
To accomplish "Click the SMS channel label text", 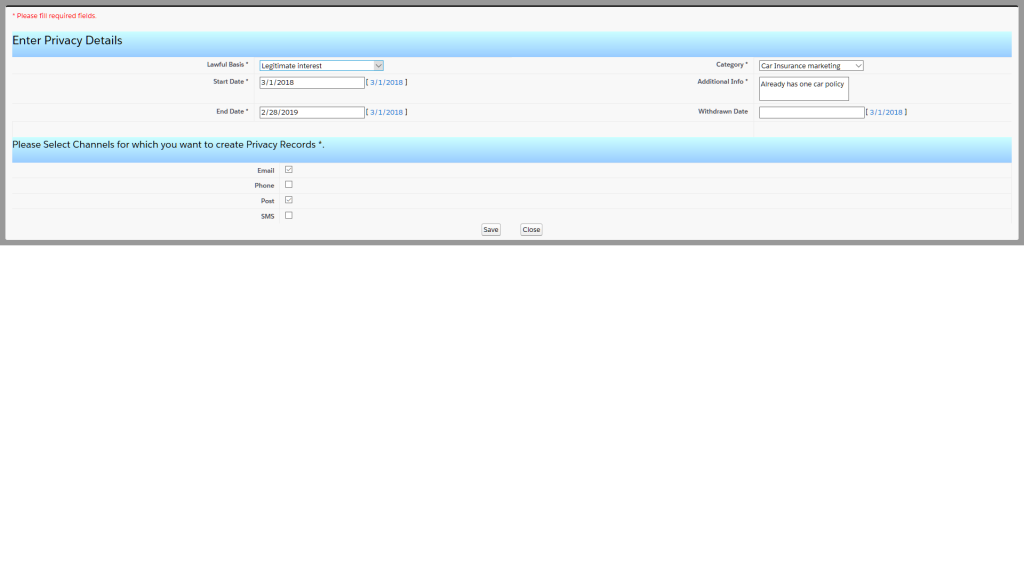I will pos(267,216).
